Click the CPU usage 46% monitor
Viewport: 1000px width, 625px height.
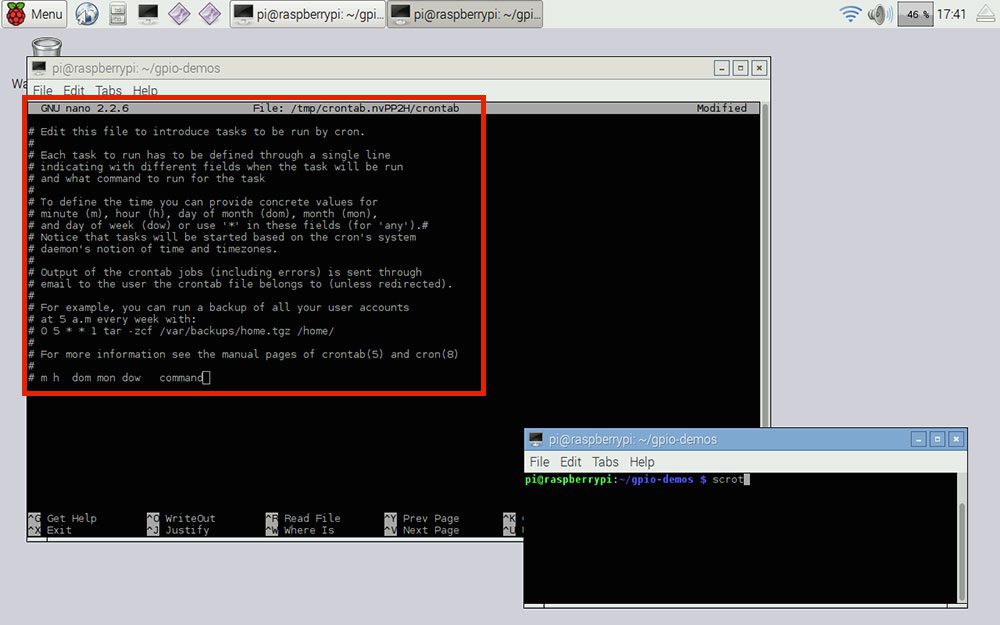pos(915,13)
